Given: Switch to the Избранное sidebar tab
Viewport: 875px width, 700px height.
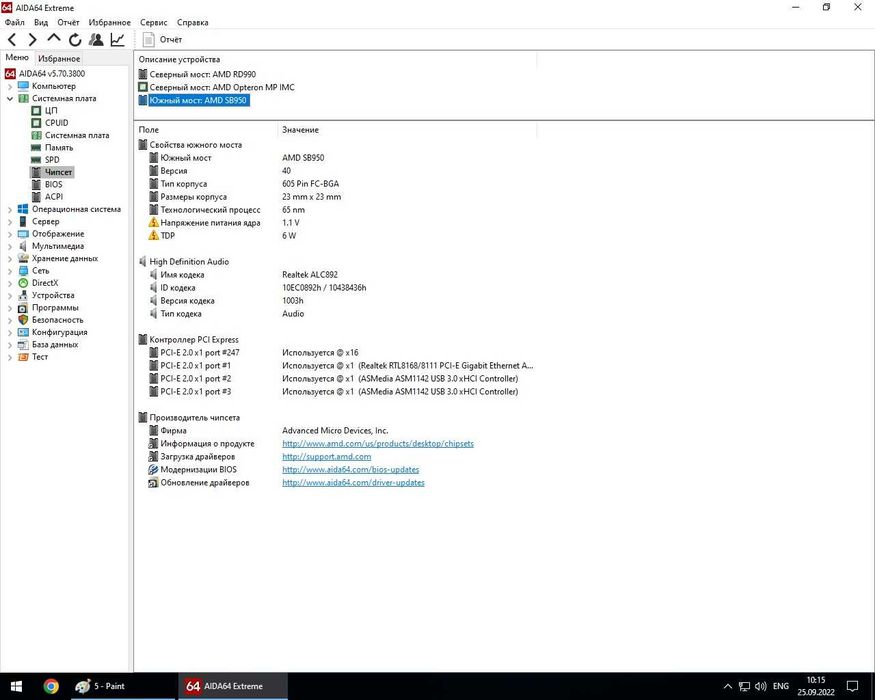Looking at the screenshot, I should pyautogui.click(x=59, y=59).
